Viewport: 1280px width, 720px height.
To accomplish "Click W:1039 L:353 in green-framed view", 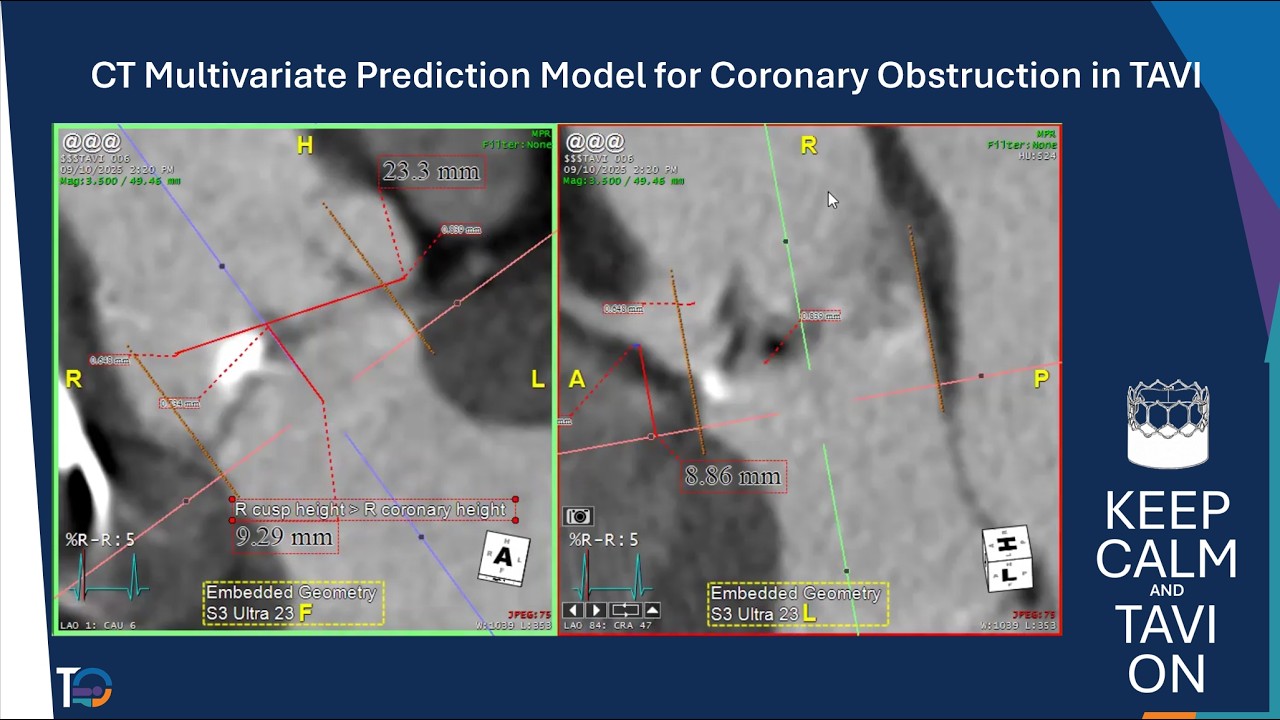I will [x=515, y=626].
